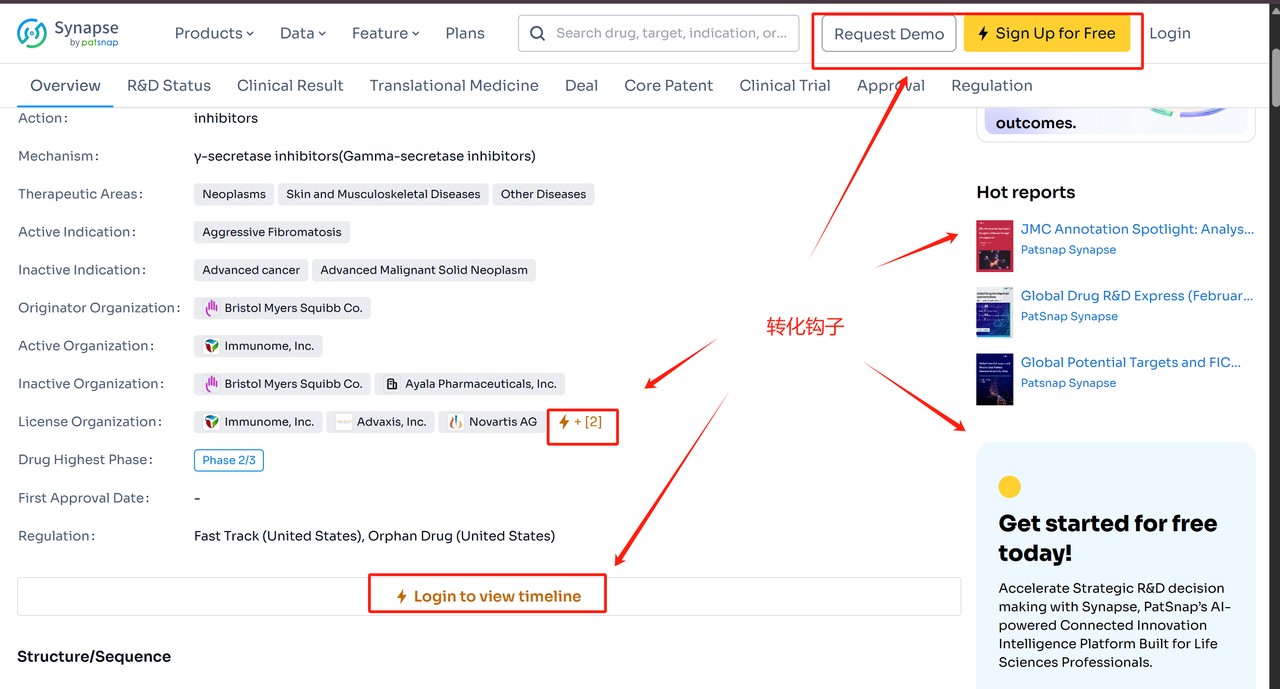This screenshot has height=689, width=1280.
Task: Click the Synapse by Patsnap logo
Action: [x=68, y=33]
